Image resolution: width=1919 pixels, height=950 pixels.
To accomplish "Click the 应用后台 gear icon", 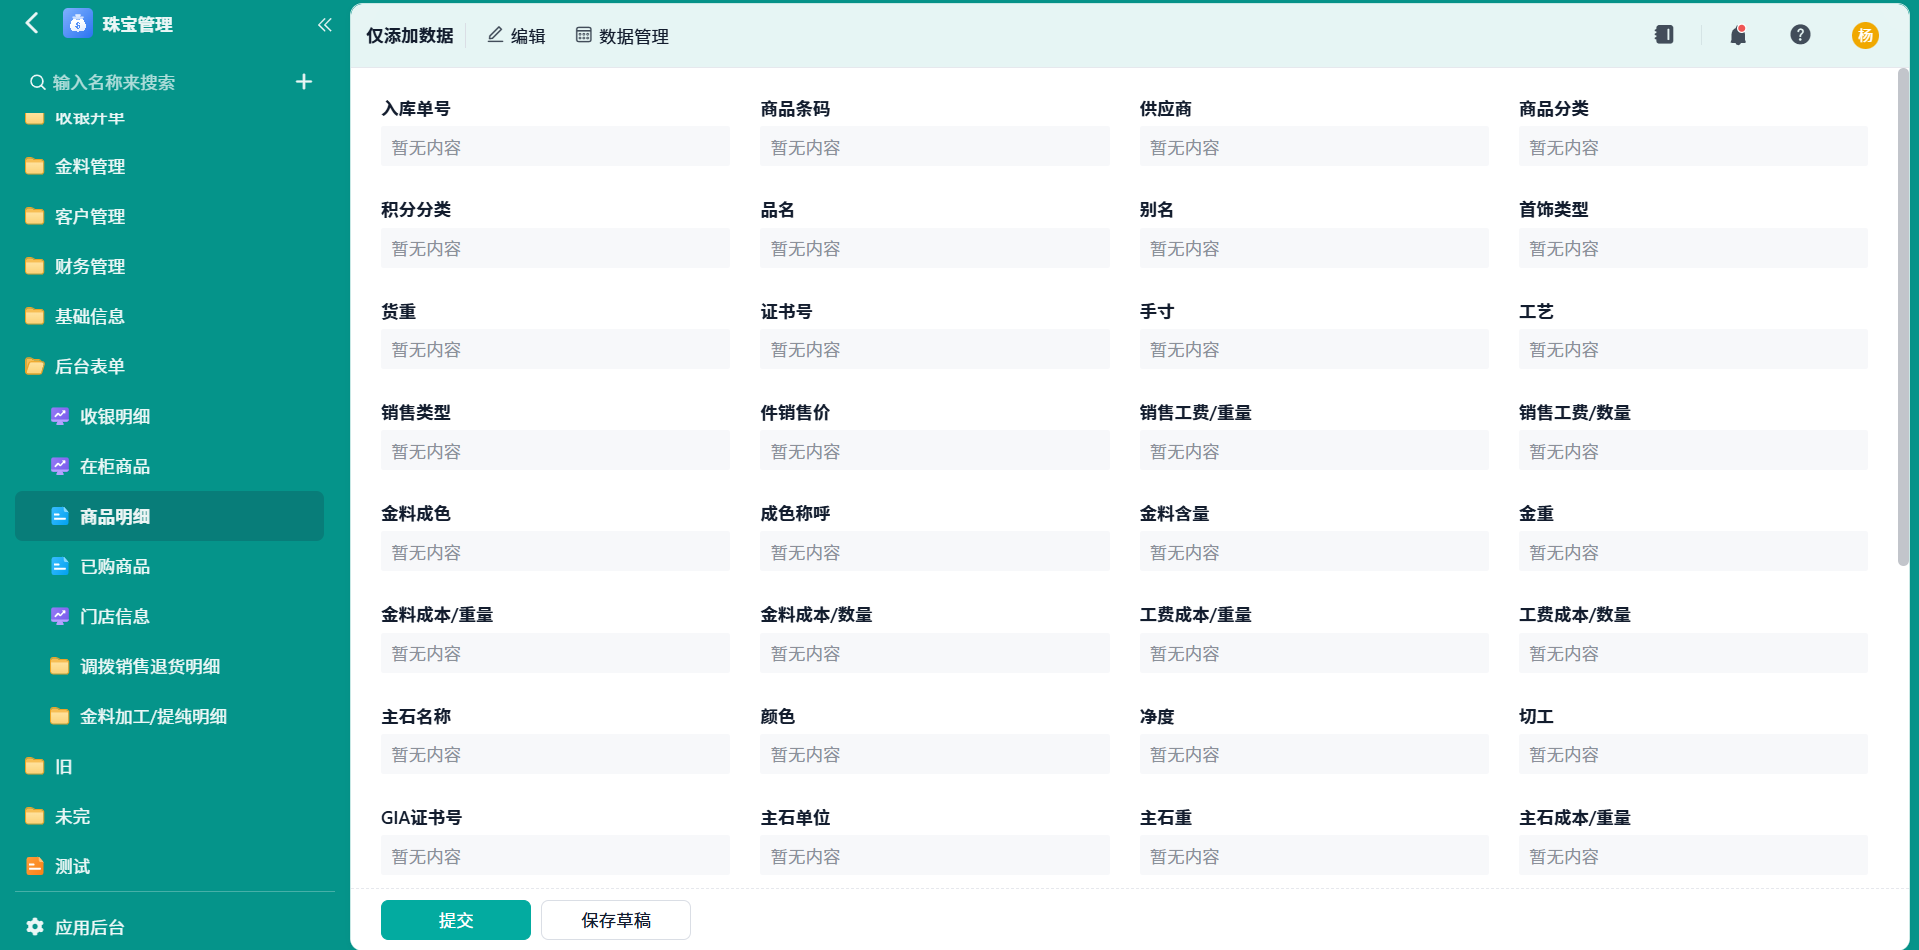I will (35, 927).
